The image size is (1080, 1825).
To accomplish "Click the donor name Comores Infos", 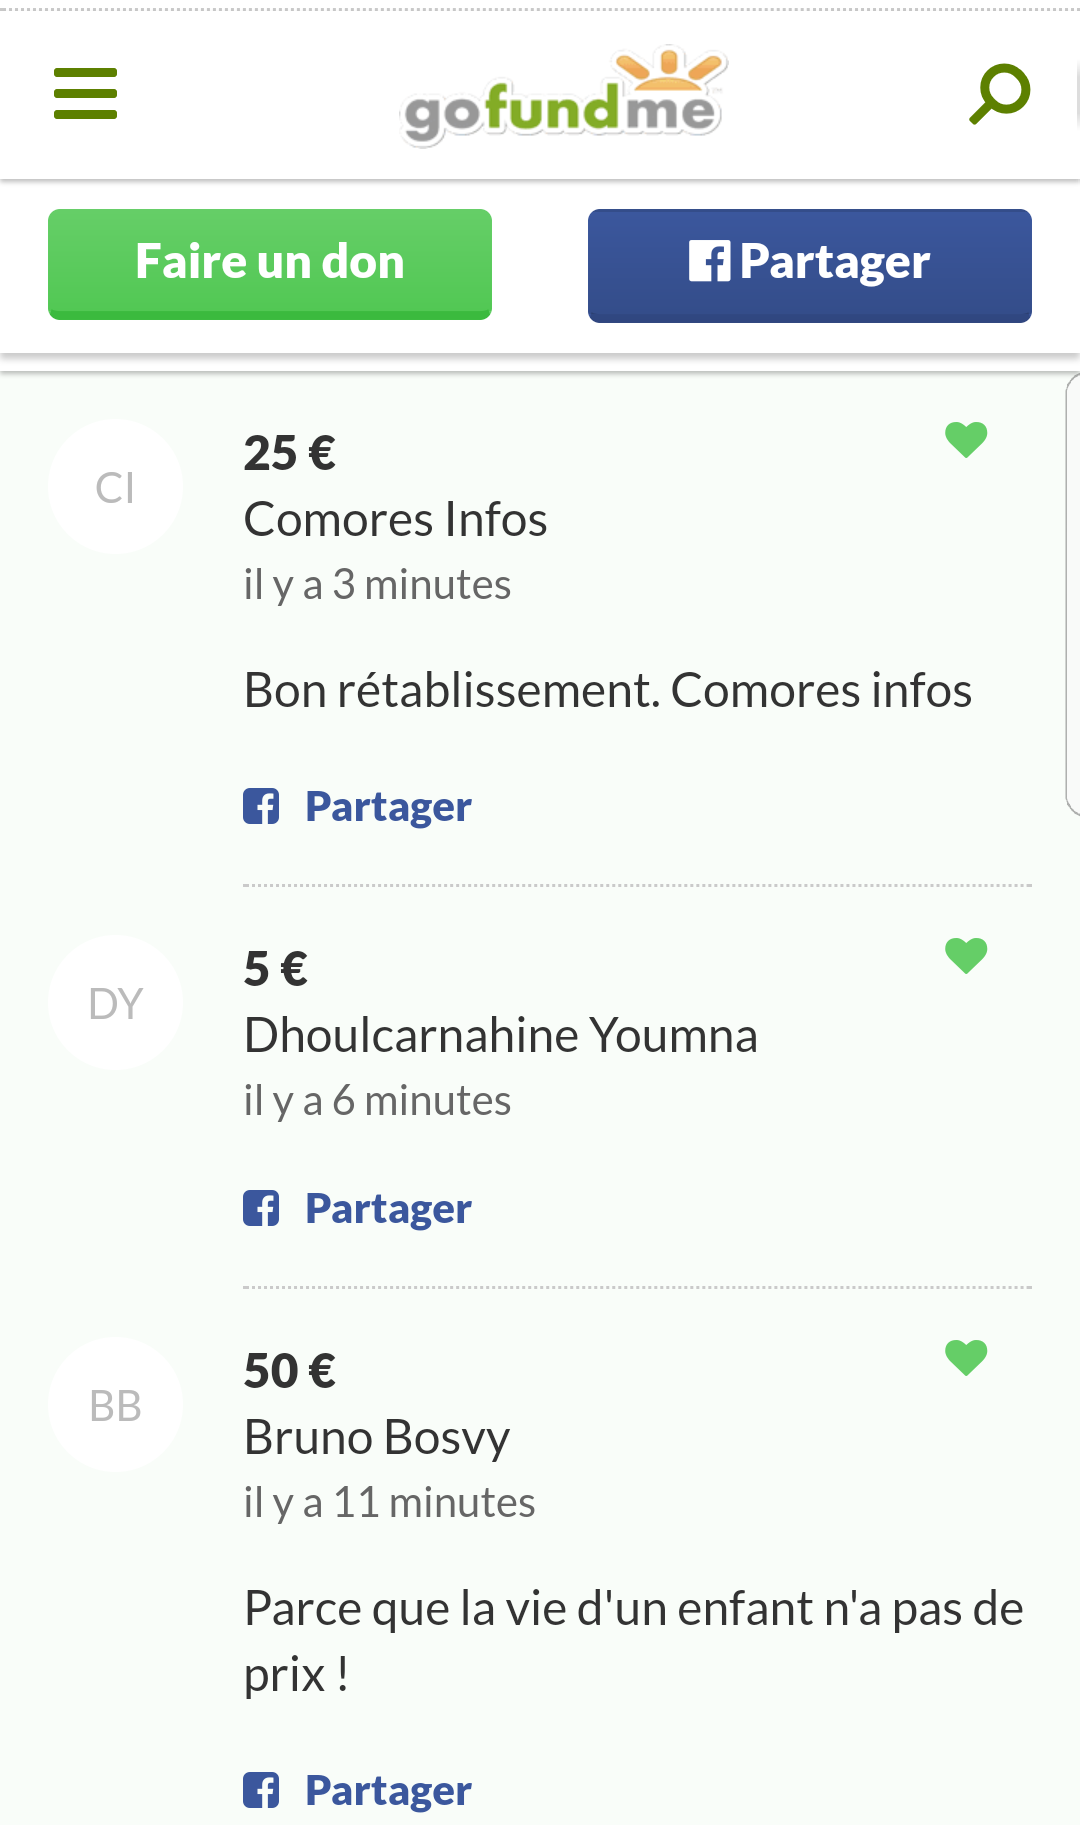I will (396, 520).
